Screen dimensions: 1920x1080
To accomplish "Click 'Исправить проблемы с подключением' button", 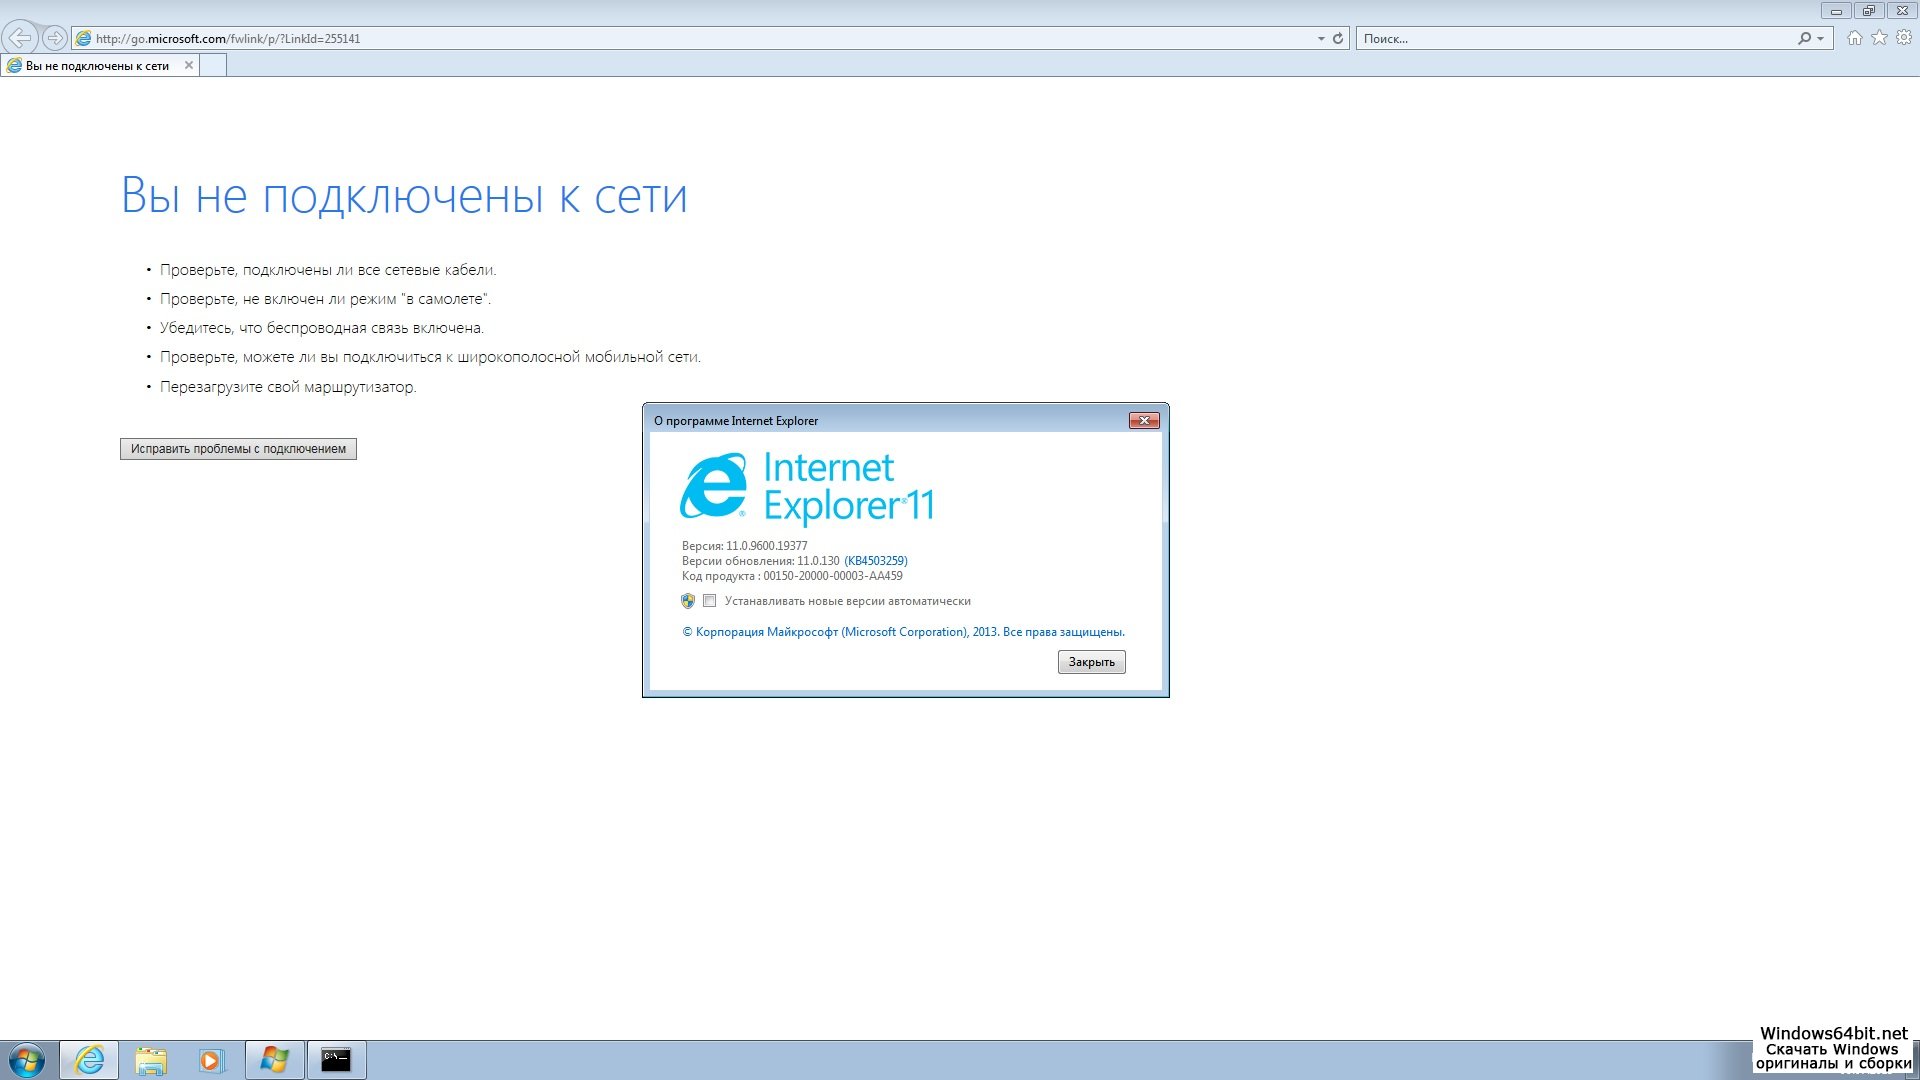I will click(238, 449).
